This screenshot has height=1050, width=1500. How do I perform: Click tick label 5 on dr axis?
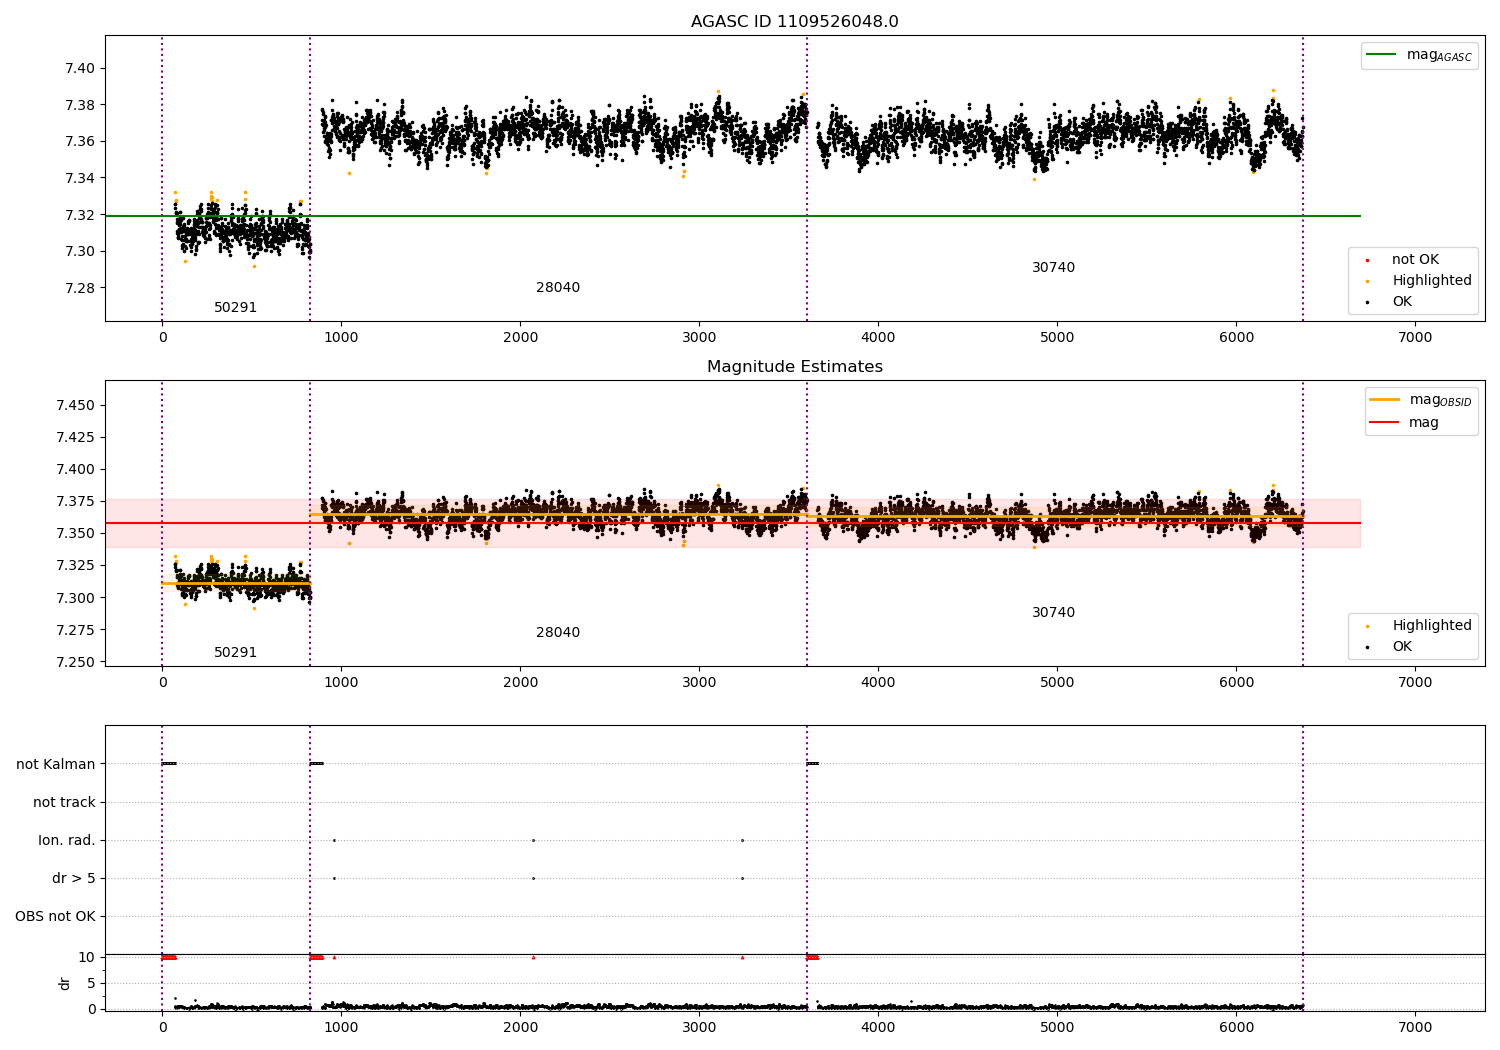point(91,983)
